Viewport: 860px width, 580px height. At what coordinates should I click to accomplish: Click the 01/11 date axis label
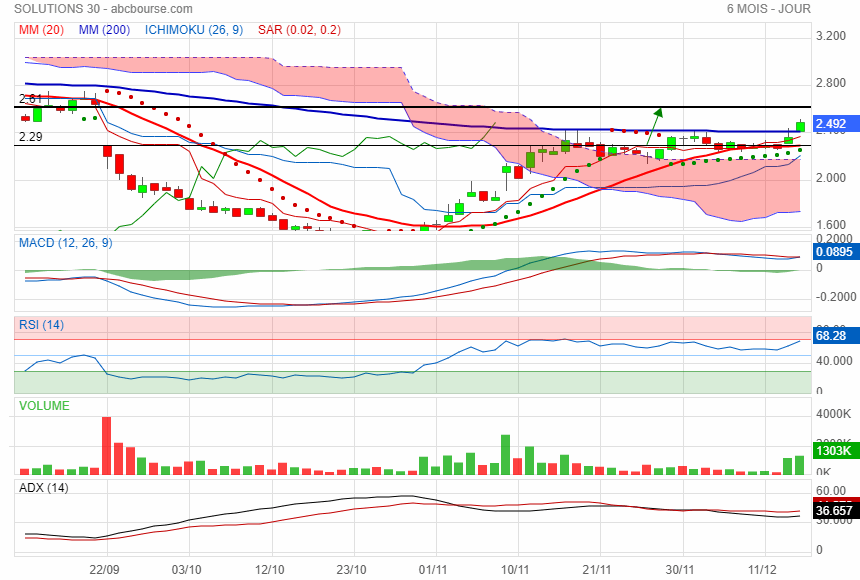click(x=433, y=569)
